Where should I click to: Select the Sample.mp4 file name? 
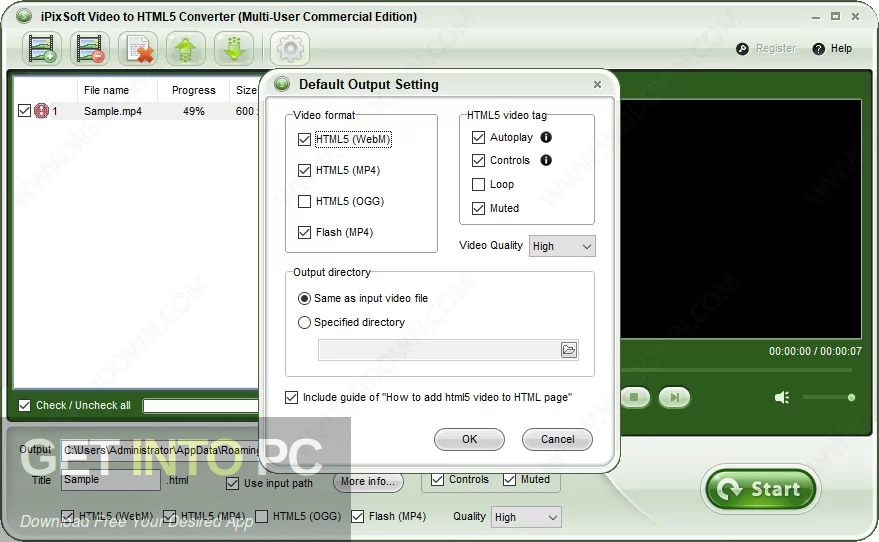113,111
